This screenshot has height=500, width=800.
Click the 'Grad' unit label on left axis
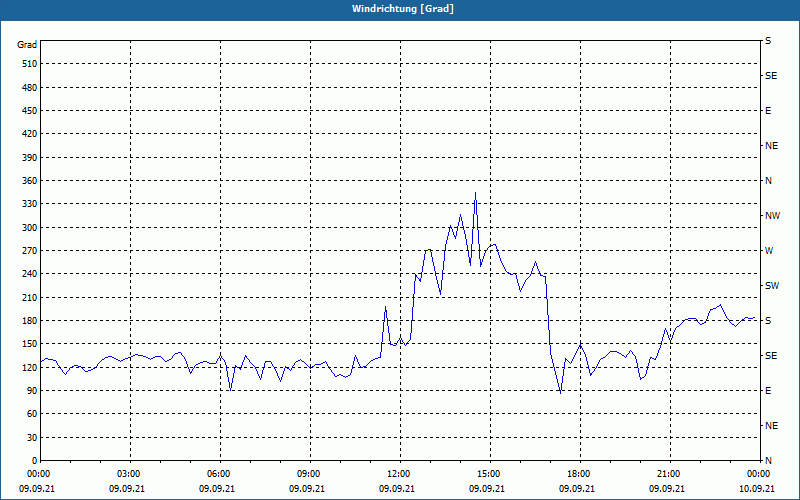(x=27, y=45)
